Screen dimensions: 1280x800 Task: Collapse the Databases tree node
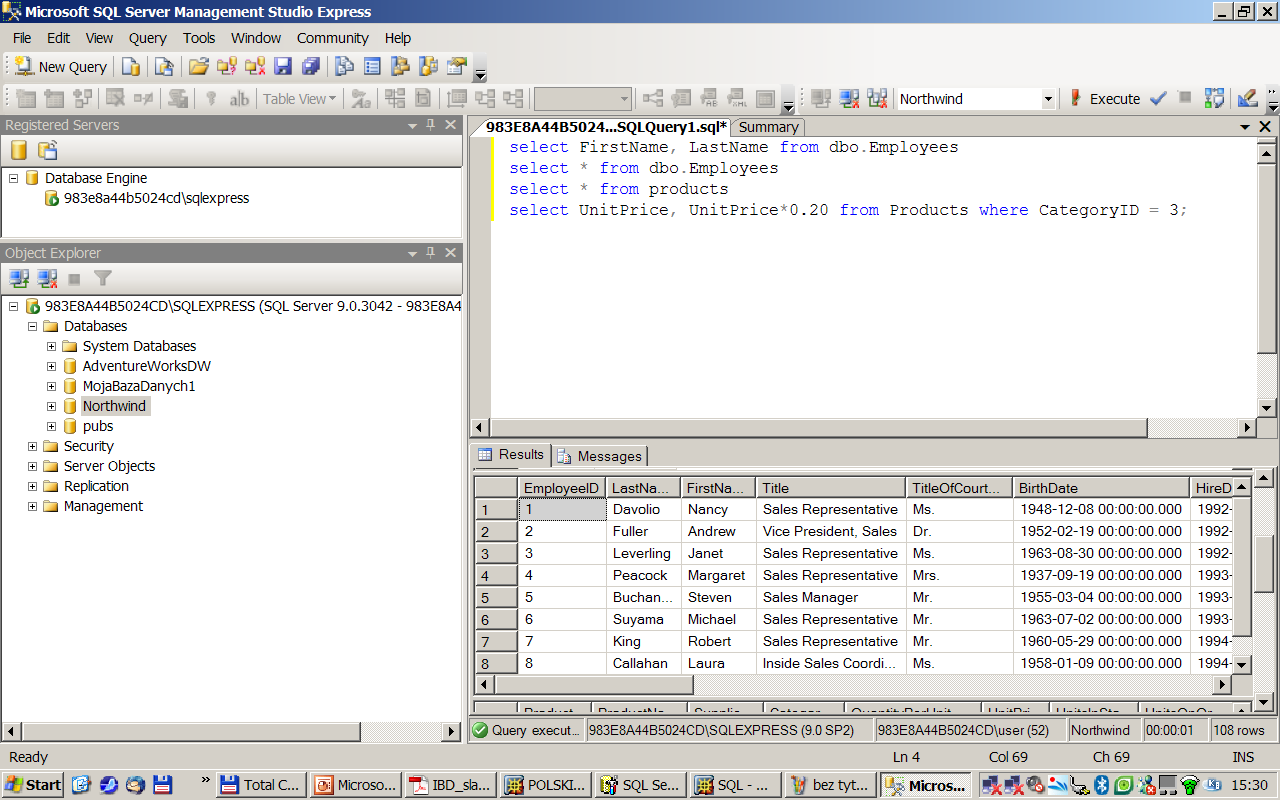click(x=33, y=326)
